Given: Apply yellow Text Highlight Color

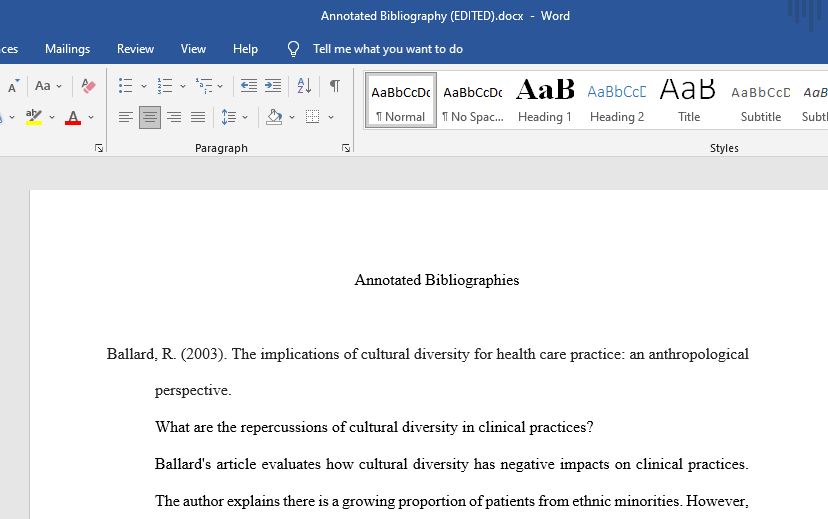Looking at the screenshot, I should pyautogui.click(x=34, y=117).
